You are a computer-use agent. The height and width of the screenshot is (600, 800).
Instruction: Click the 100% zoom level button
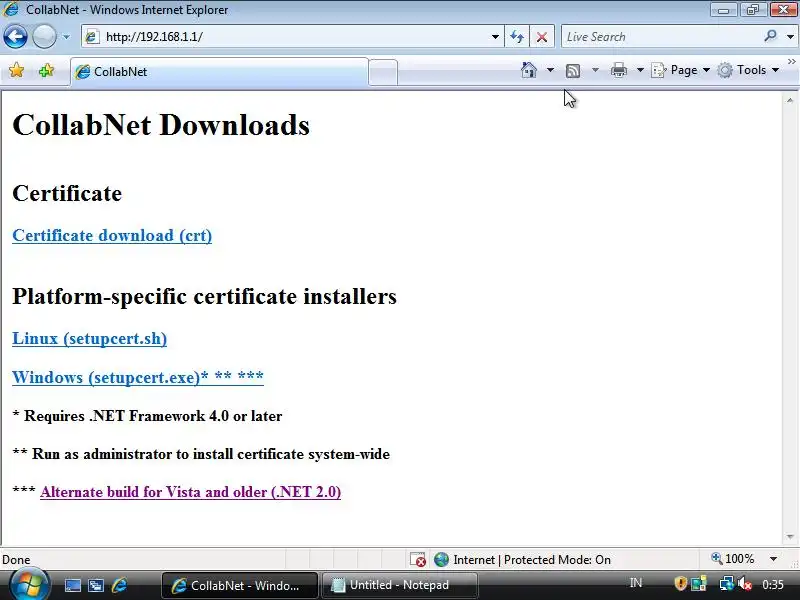click(733, 559)
